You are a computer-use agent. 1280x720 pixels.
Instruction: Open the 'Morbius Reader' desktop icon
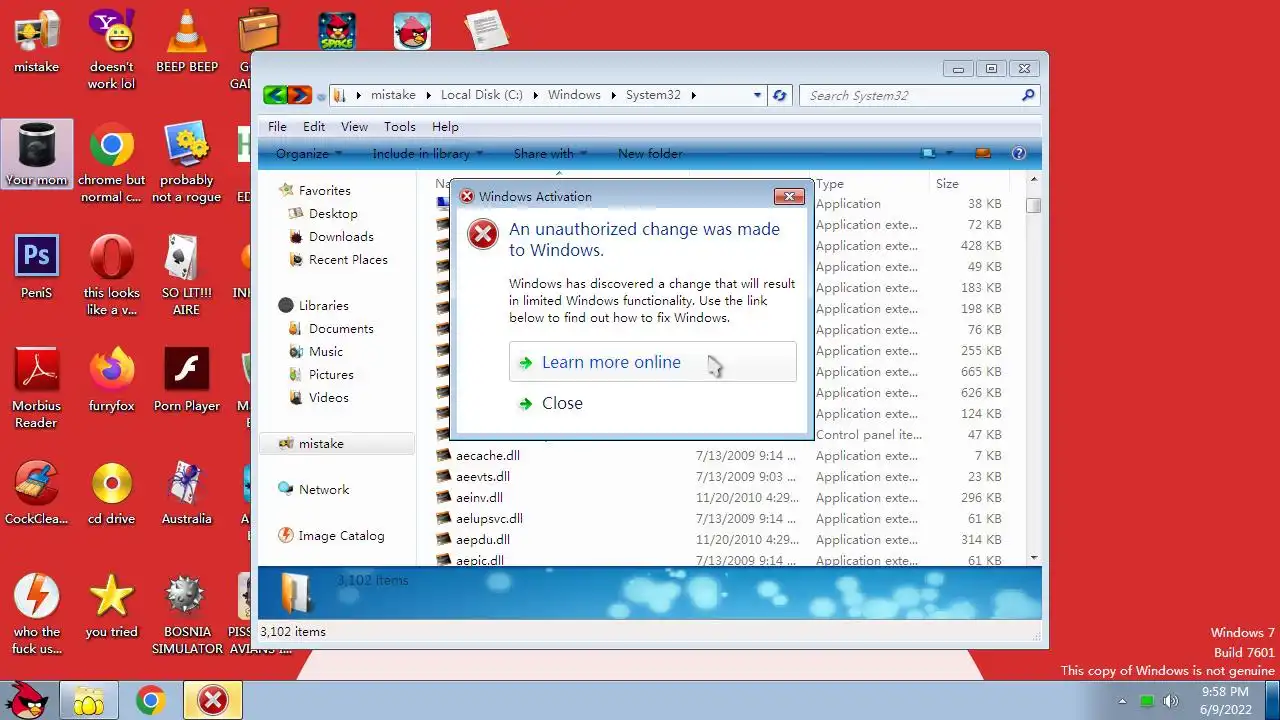click(36, 388)
